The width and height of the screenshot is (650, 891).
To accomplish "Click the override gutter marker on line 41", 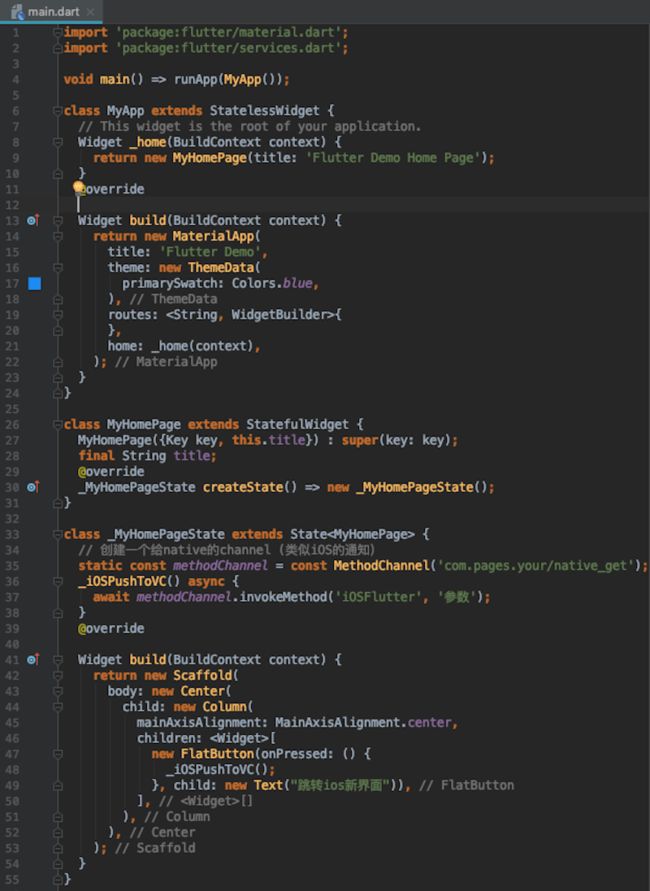I will tap(33, 659).
